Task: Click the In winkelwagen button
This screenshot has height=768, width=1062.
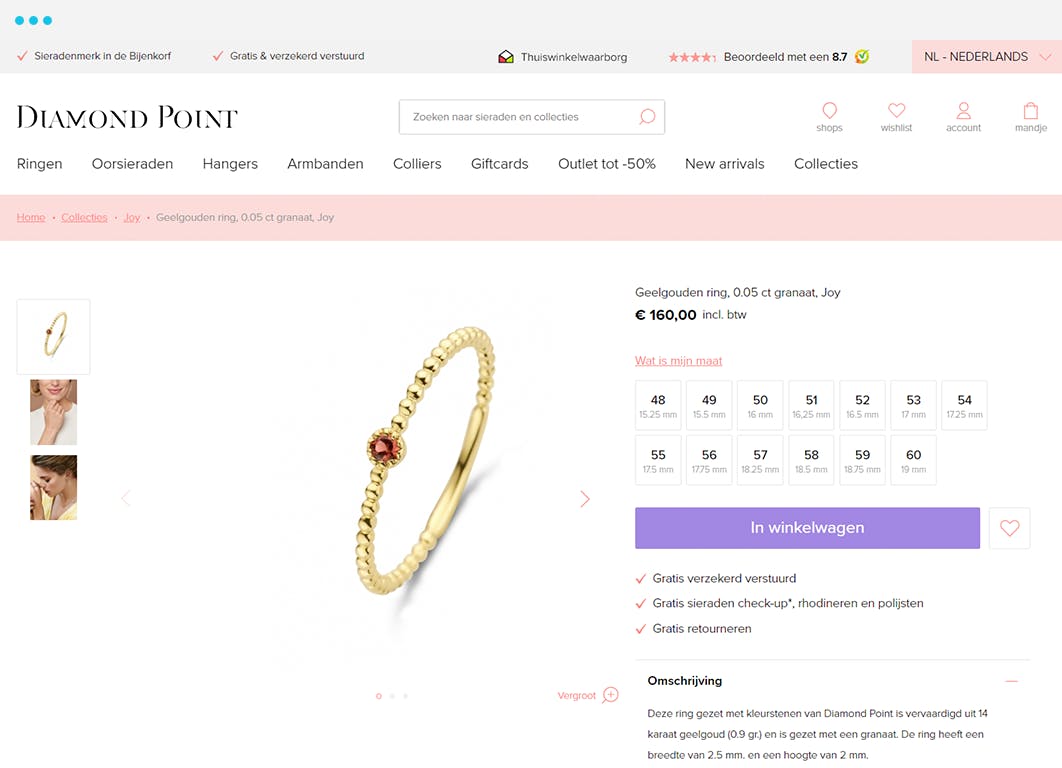Action: (807, 528)
